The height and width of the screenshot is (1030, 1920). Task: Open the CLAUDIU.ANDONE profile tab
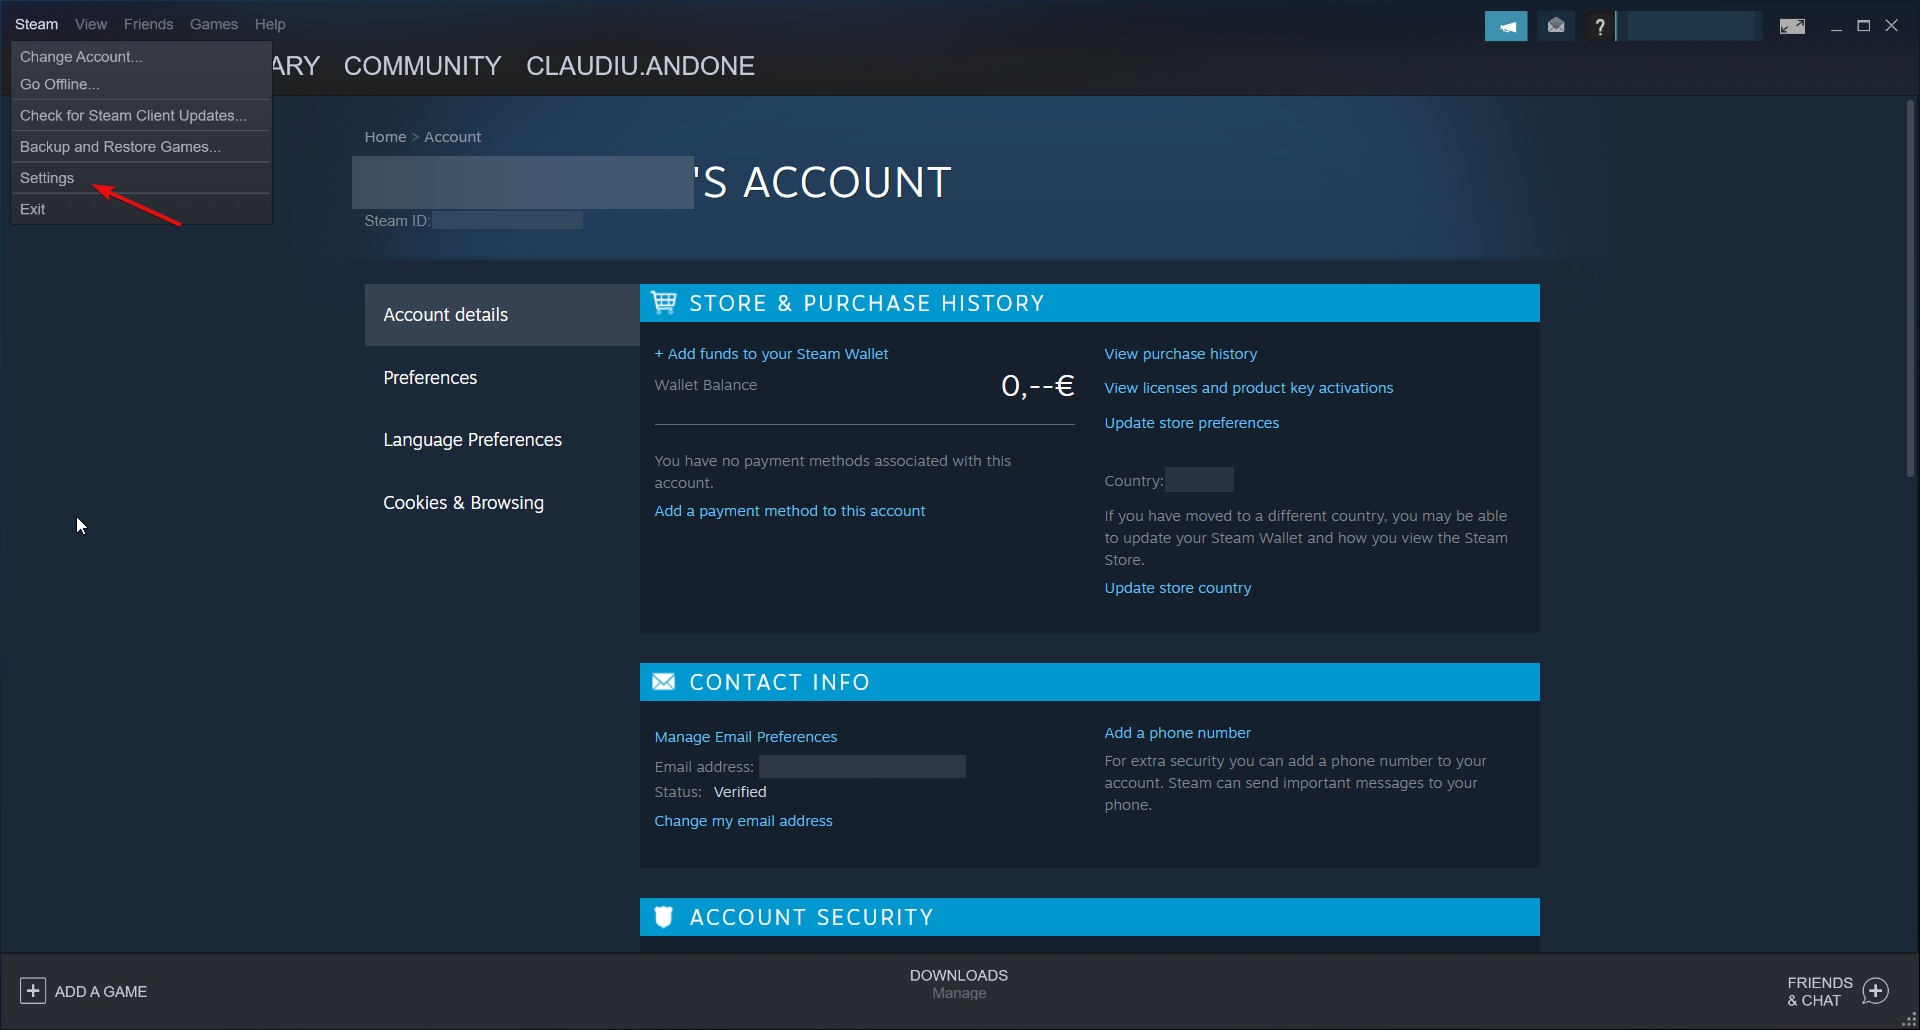(641, 66)
